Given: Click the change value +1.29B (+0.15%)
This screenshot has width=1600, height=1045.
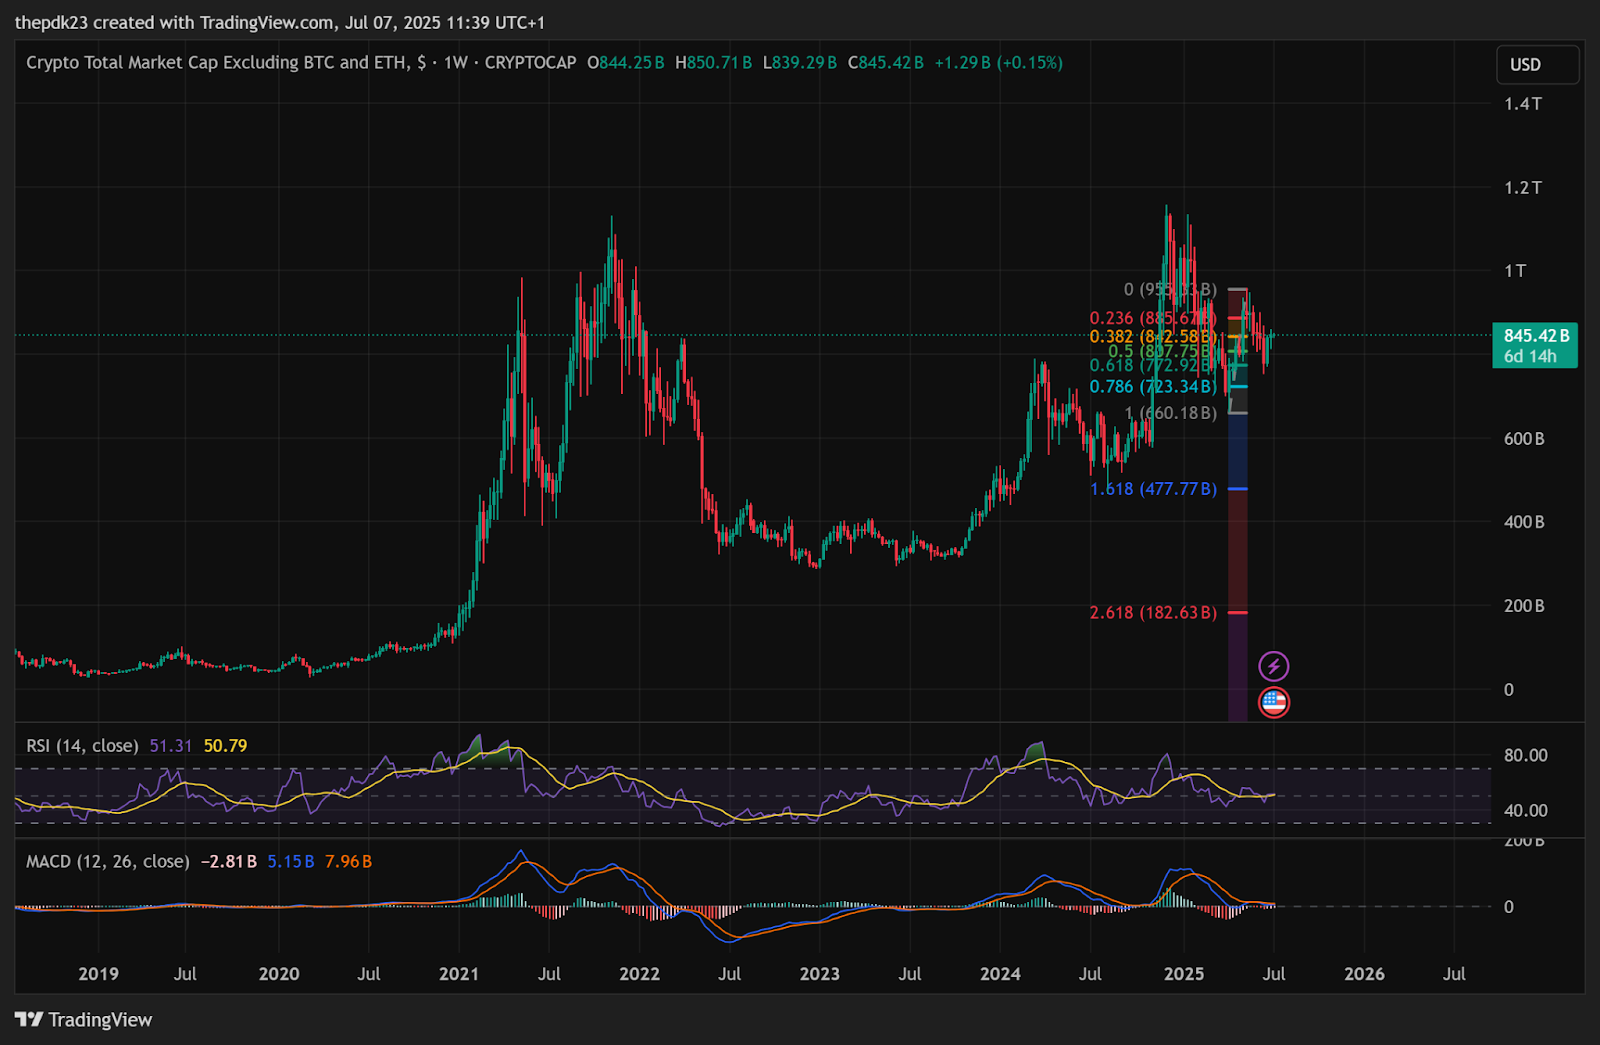Looking at the screenshot, I should [998, 62].
